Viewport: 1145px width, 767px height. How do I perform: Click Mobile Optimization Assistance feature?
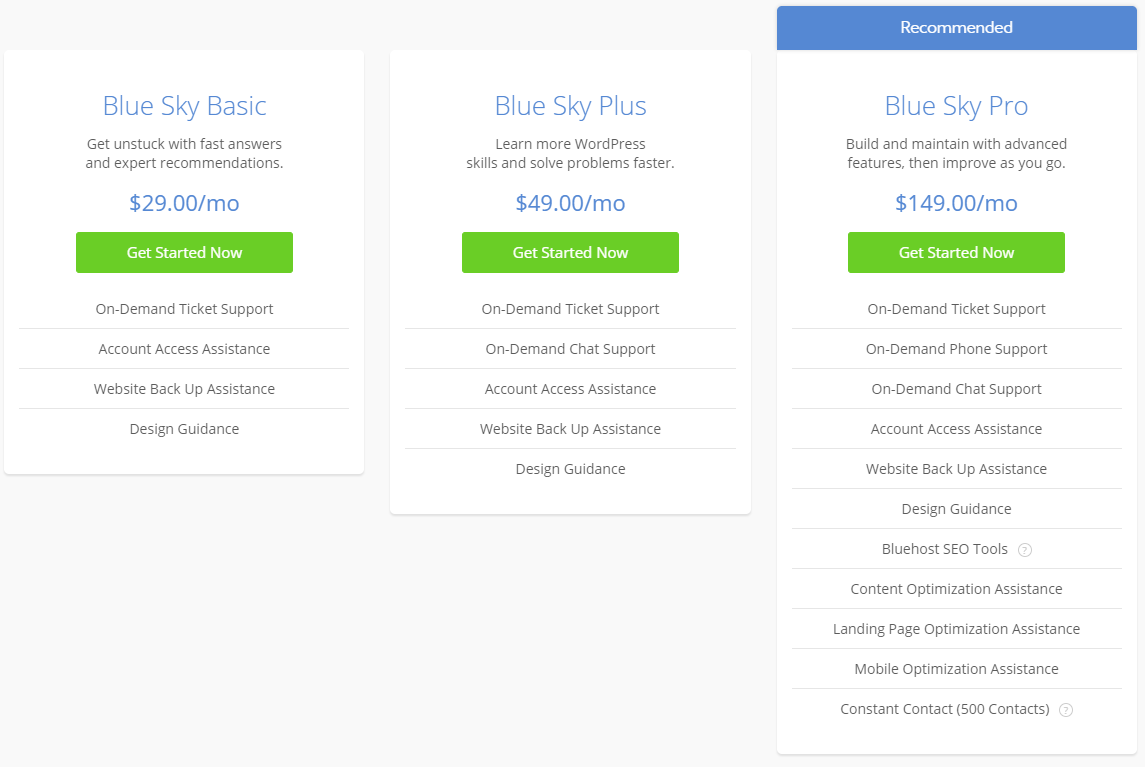956,669
